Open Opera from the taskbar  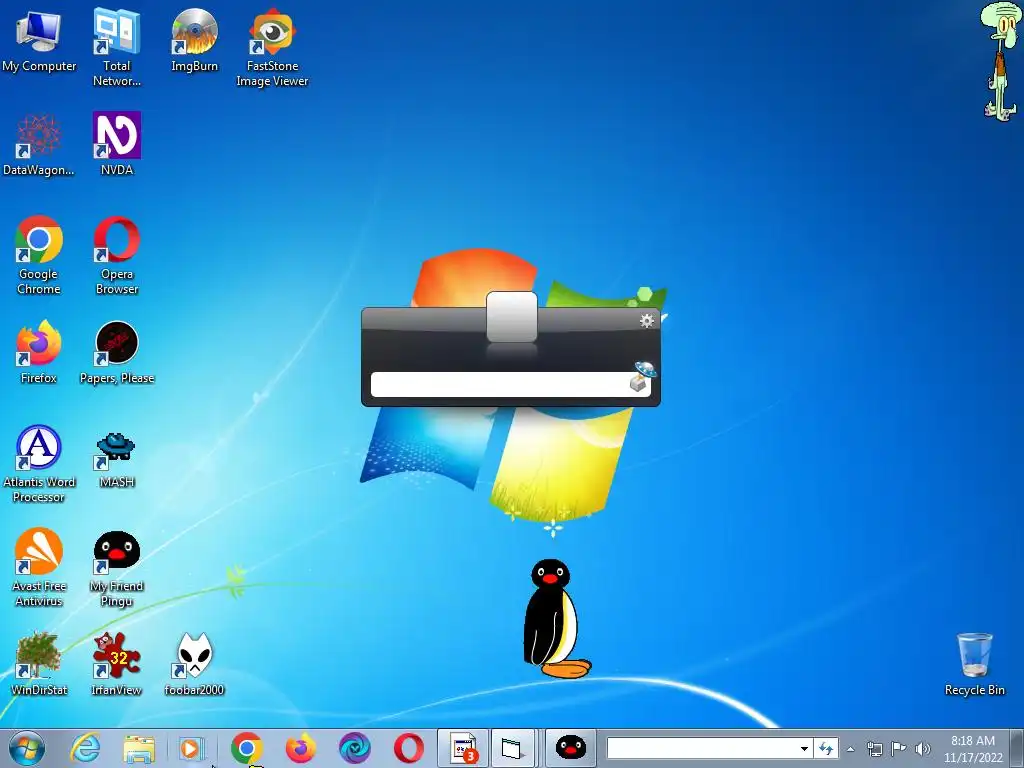point(409,748)
